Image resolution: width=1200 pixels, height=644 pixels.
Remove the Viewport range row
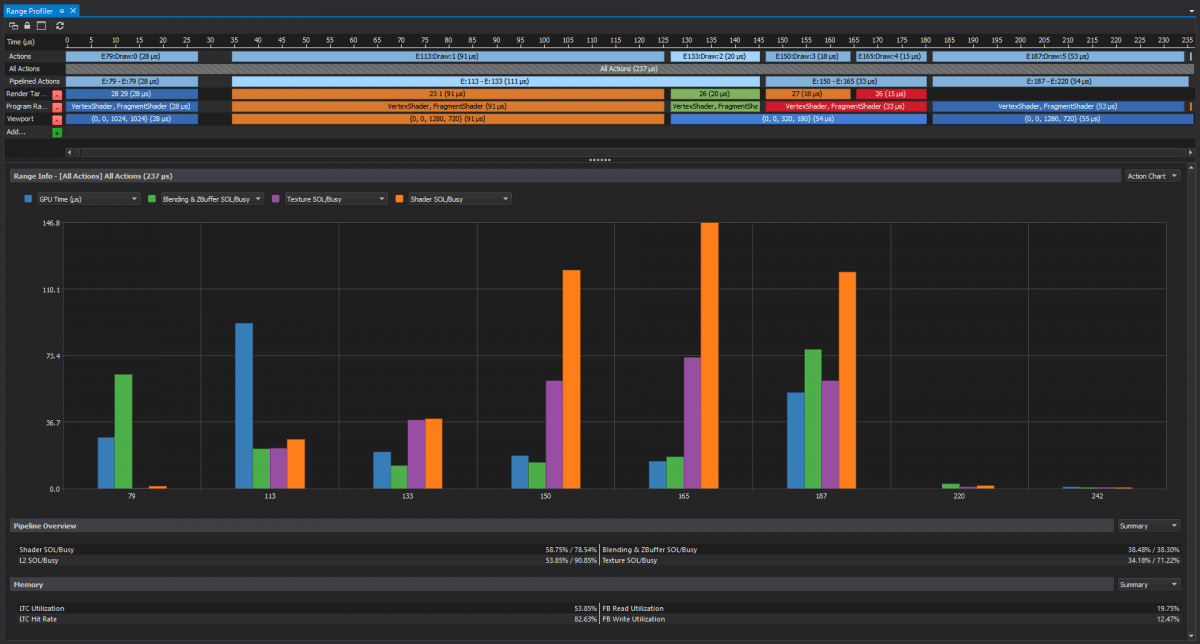point(57,118)
